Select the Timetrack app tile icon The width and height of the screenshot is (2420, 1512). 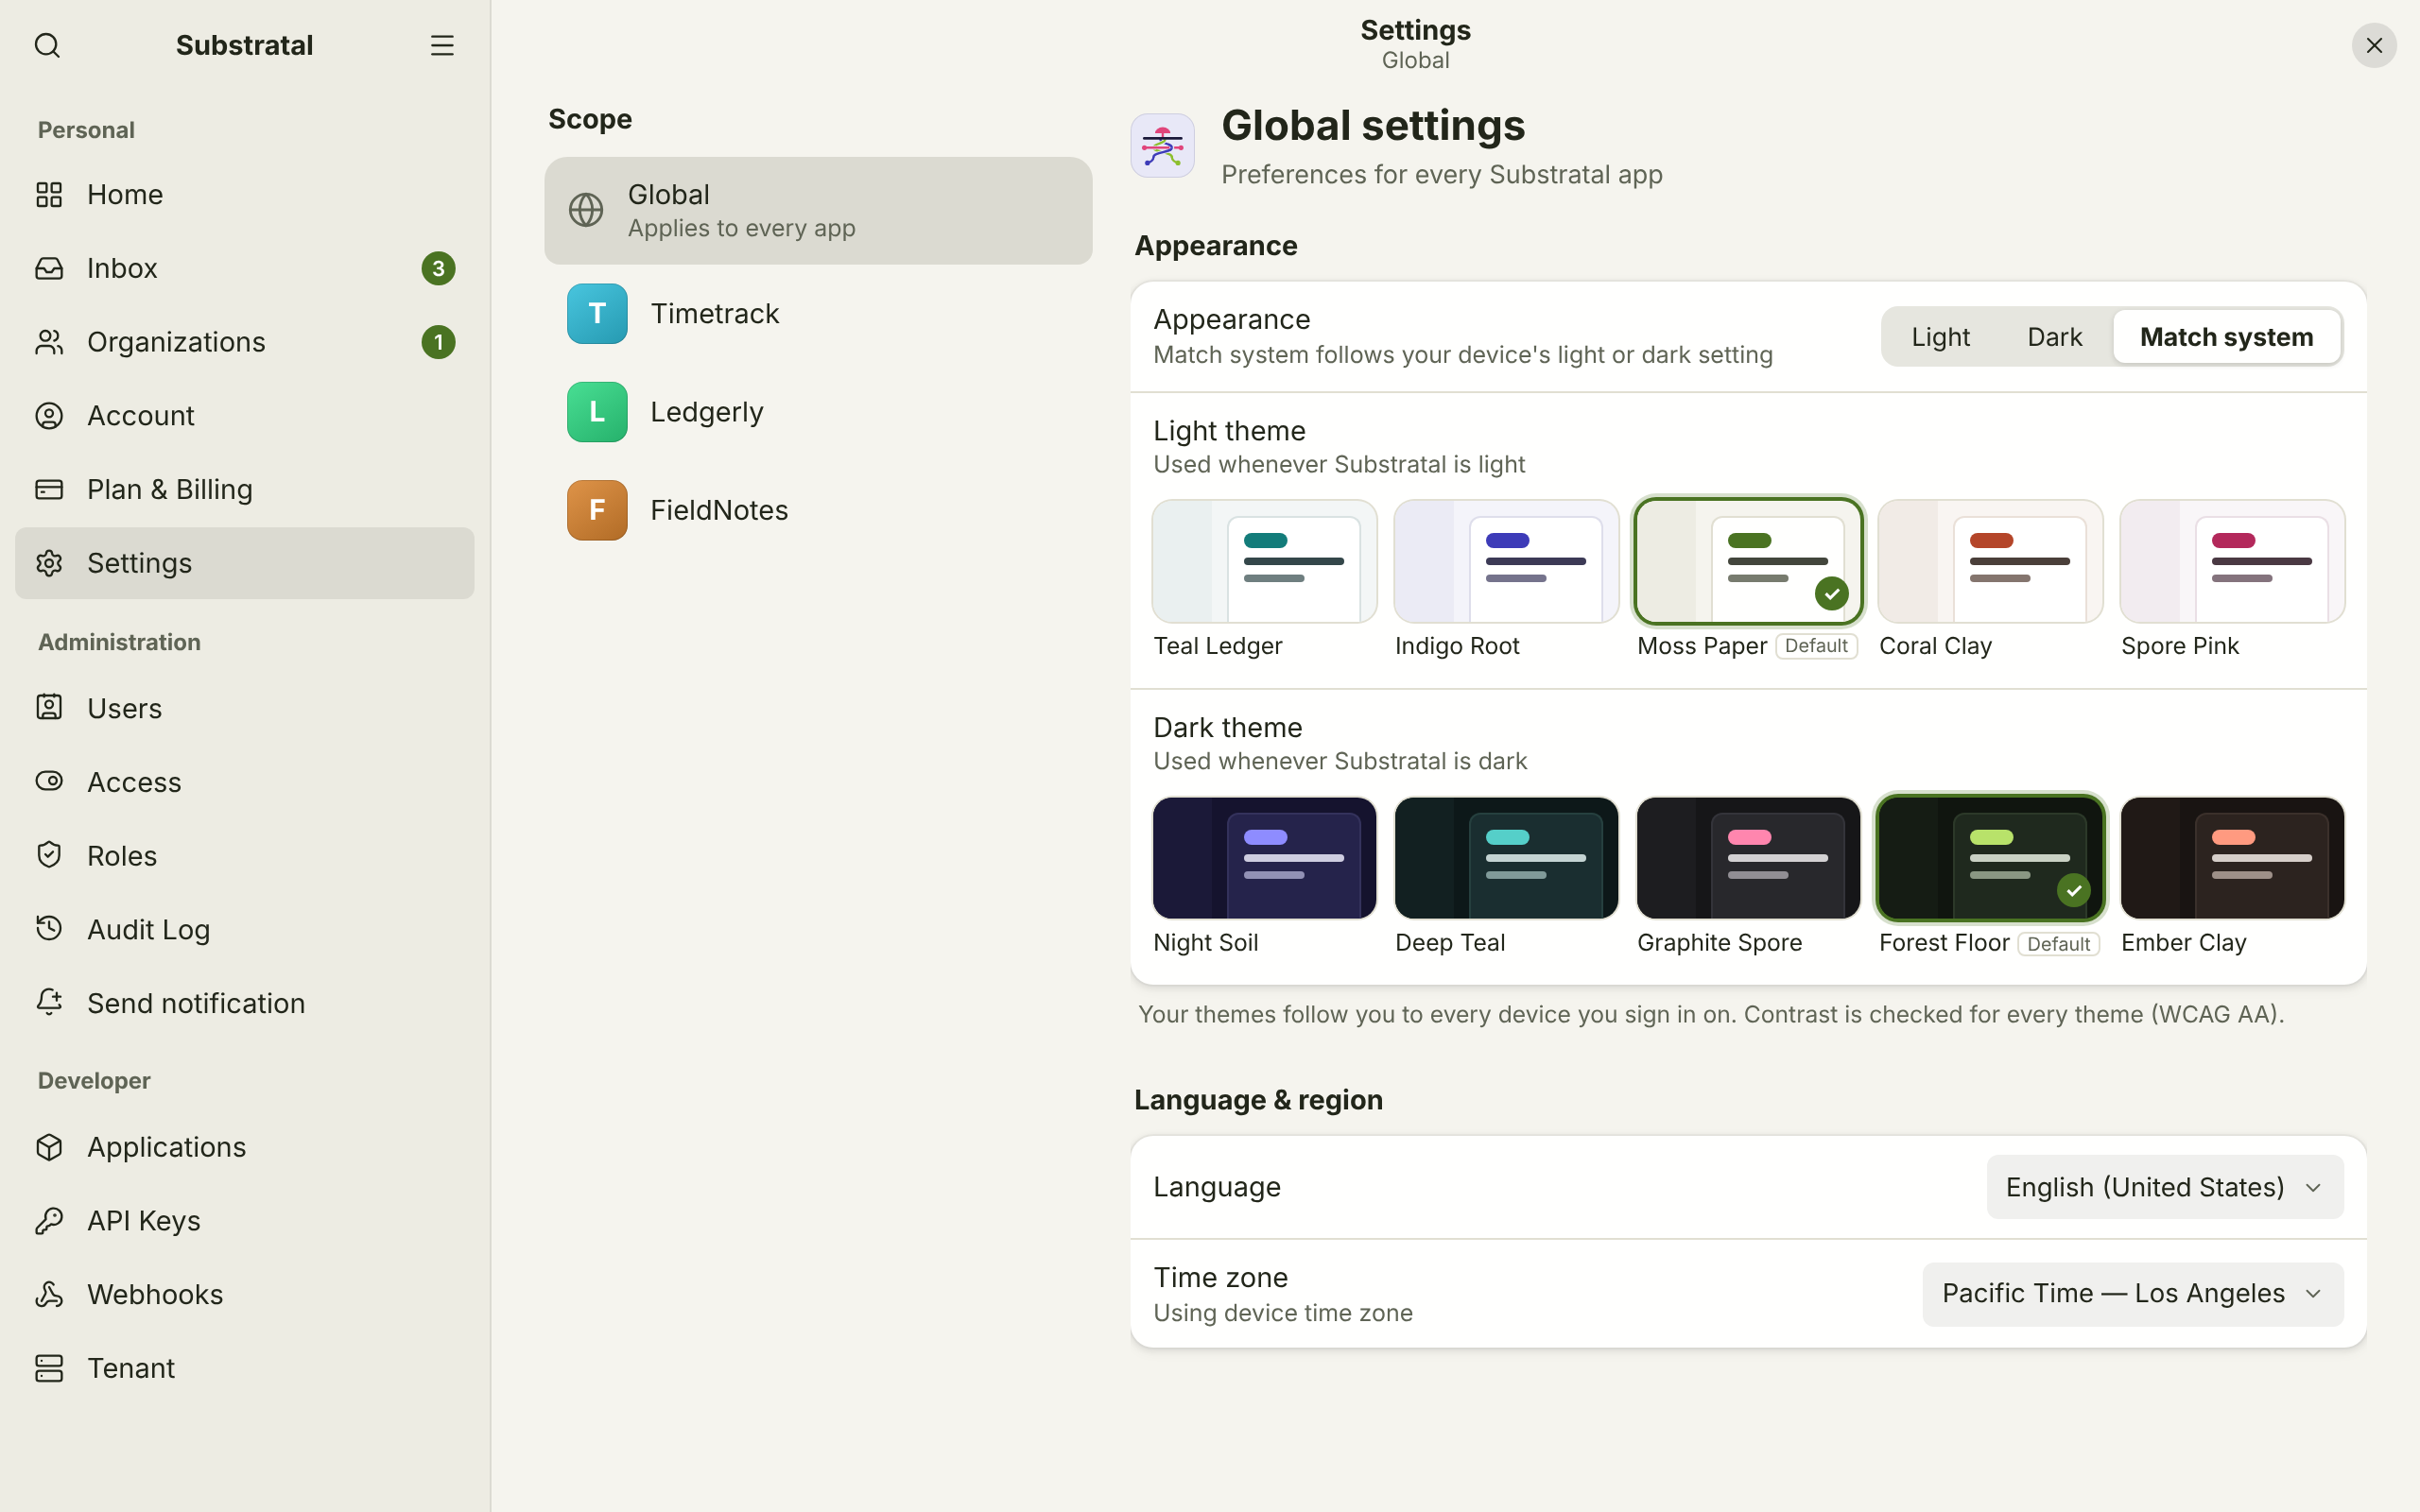pyautogui.click(x=597, y=314)
